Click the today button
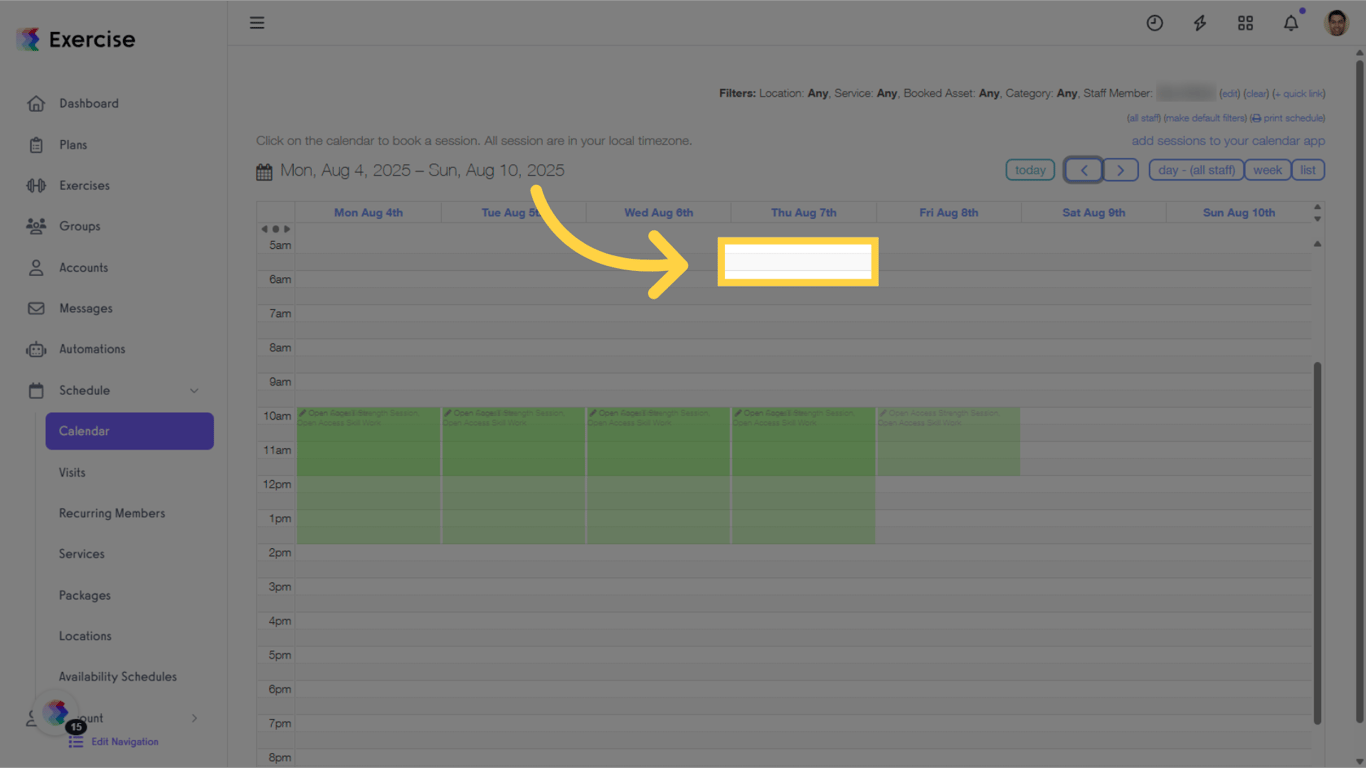The width and height of the screenshot is (1366, 768). 1030,169
